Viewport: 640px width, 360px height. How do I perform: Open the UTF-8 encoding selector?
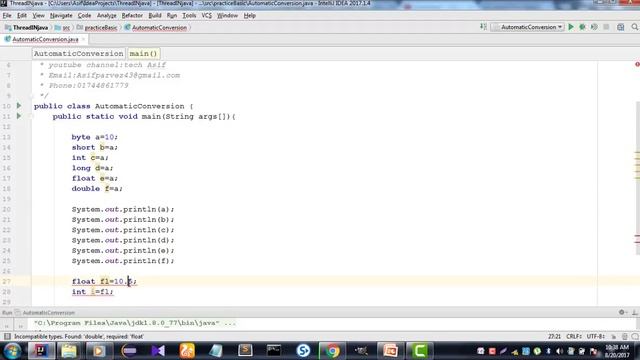coord(596,336)
